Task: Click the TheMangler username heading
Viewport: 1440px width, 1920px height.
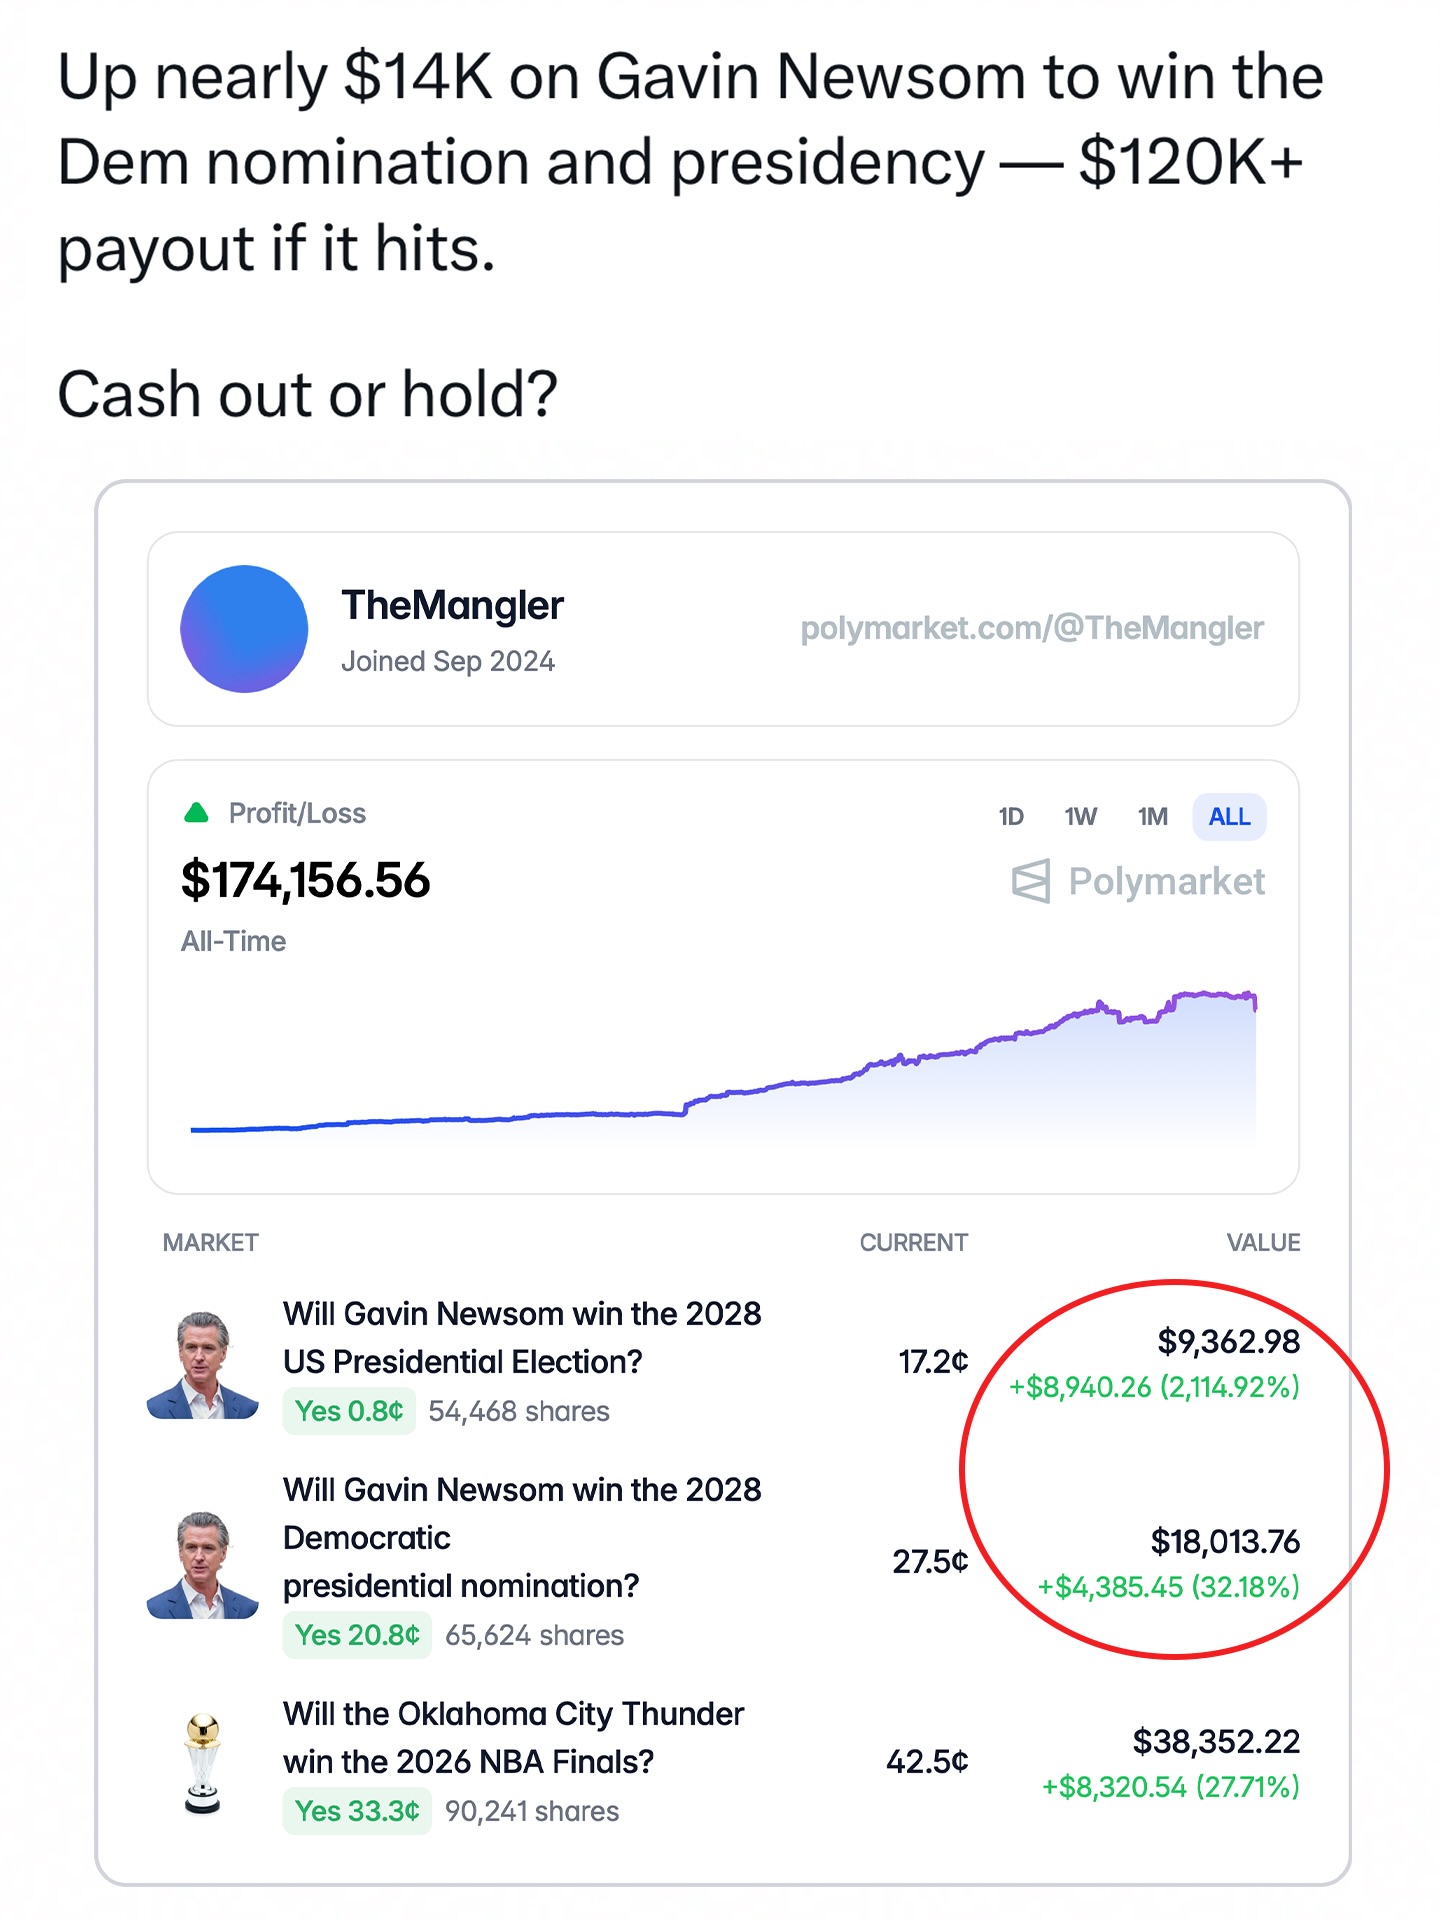Action: pyautogui.click(x=452, y=606)
